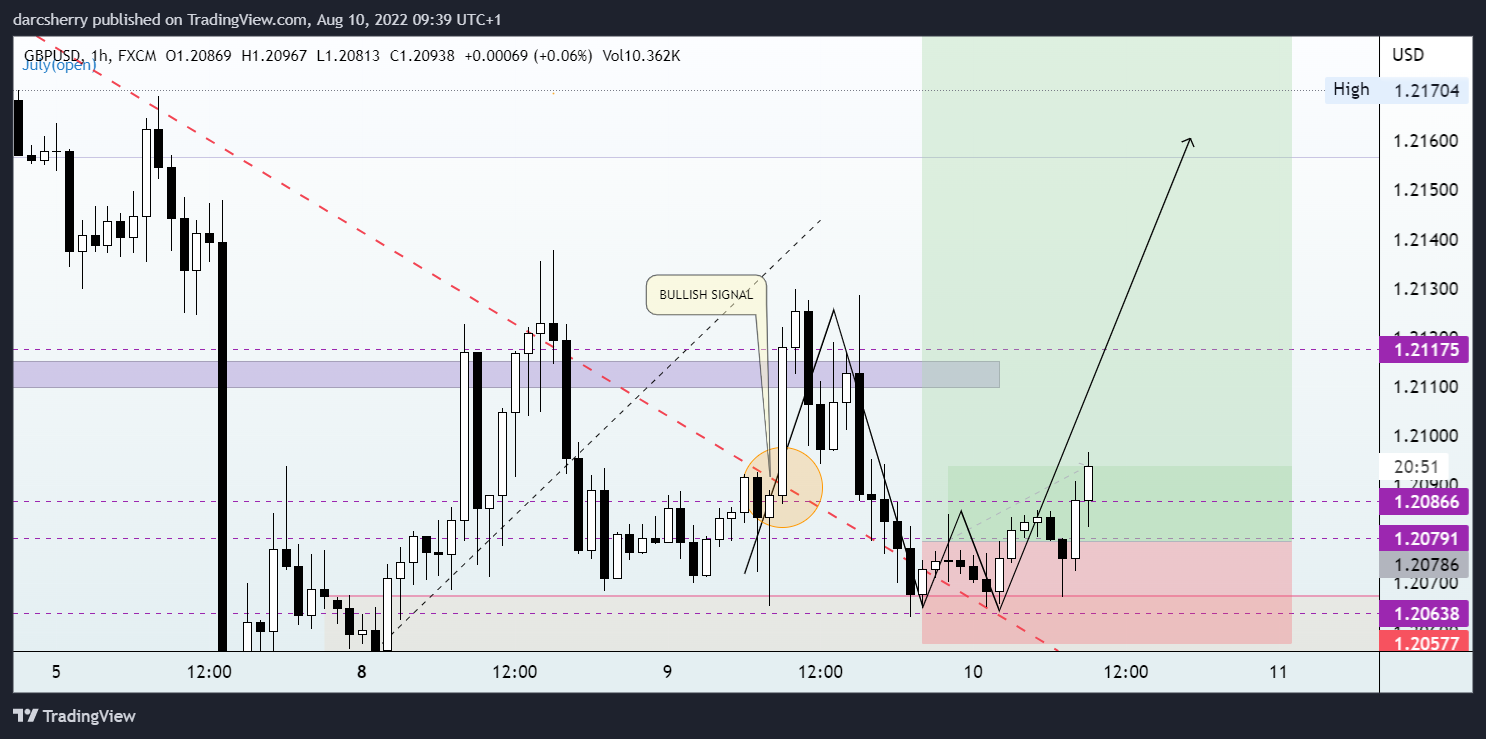
Task: Click the 1.21300 price axis tick
Action: point(1424,289)
